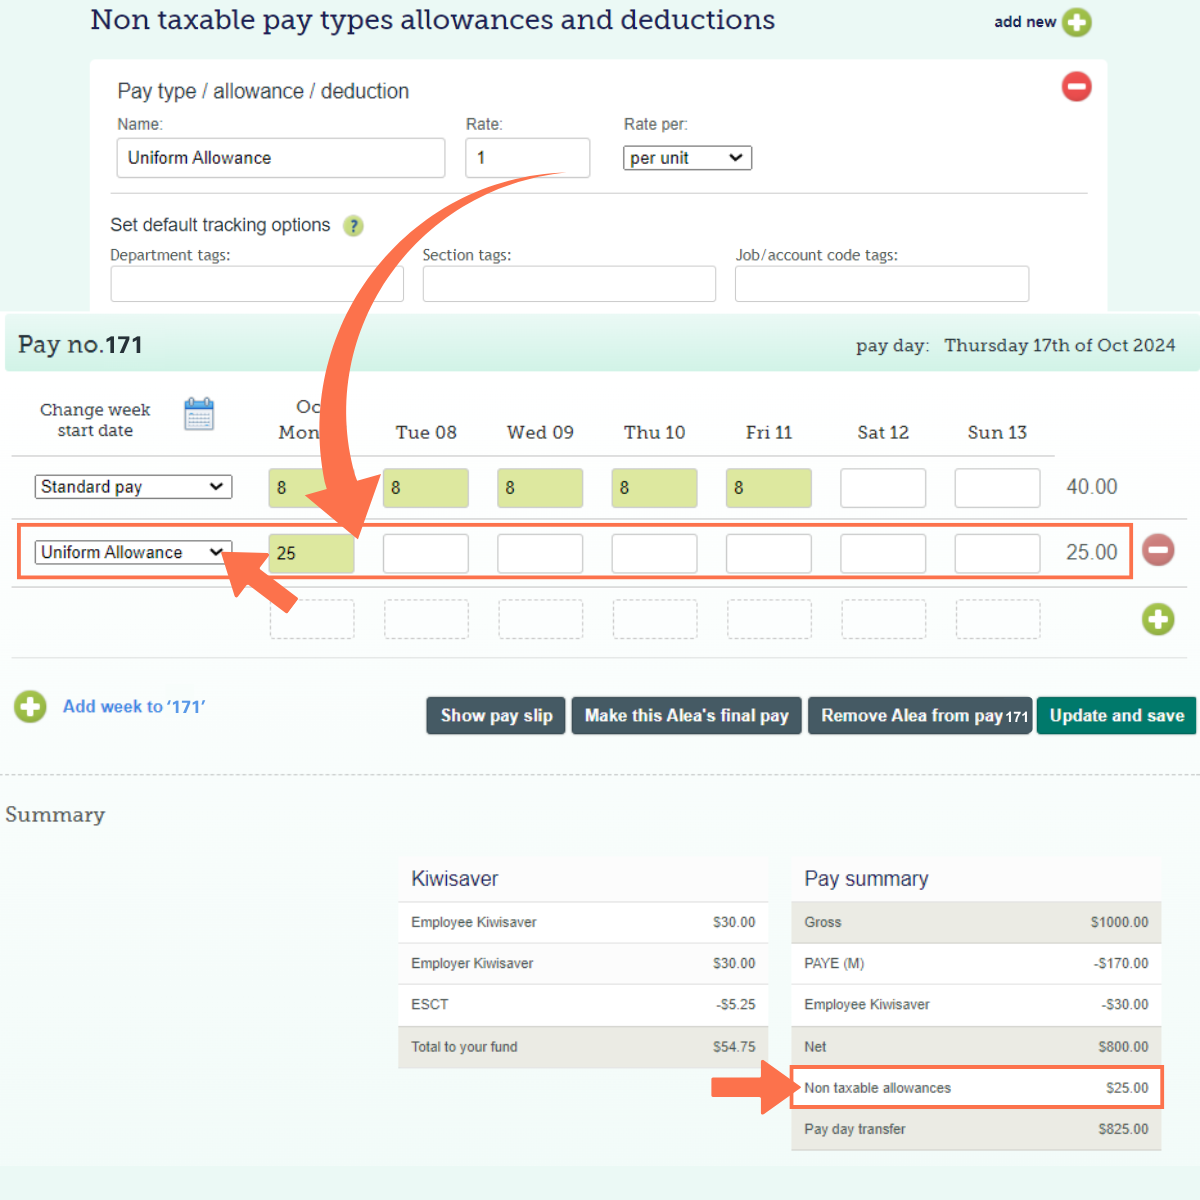Add new pay row with green plus icon

pyautogui.click(x=1158, y=619)
